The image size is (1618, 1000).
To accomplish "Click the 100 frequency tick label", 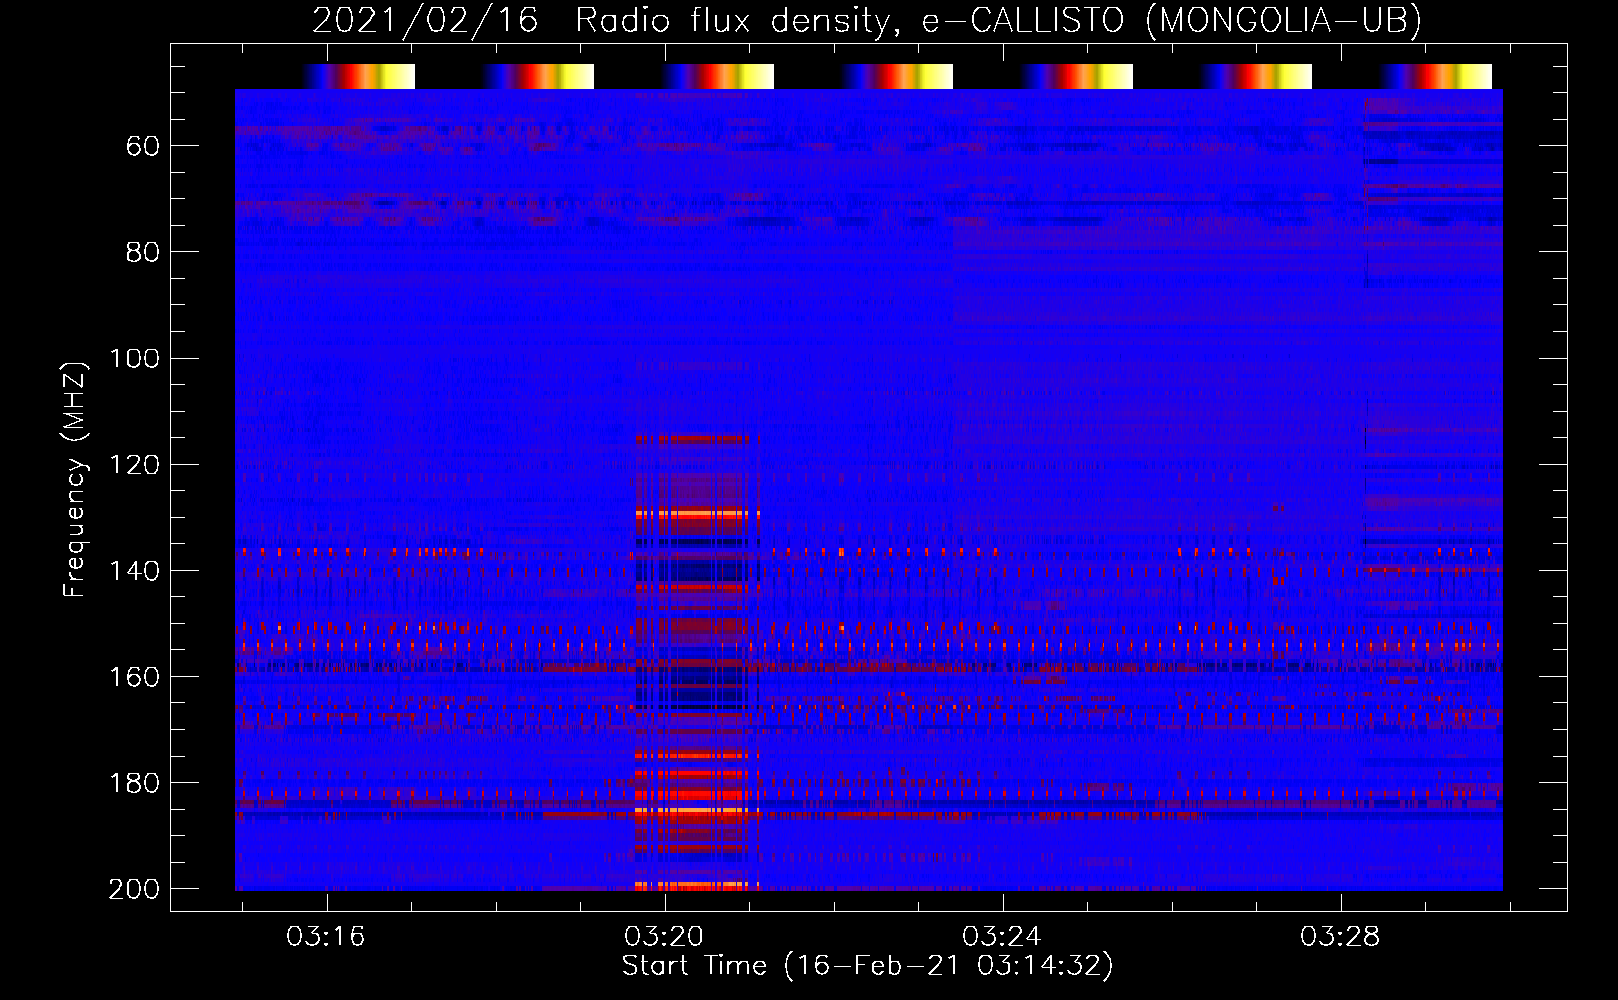I will point(134,359).
